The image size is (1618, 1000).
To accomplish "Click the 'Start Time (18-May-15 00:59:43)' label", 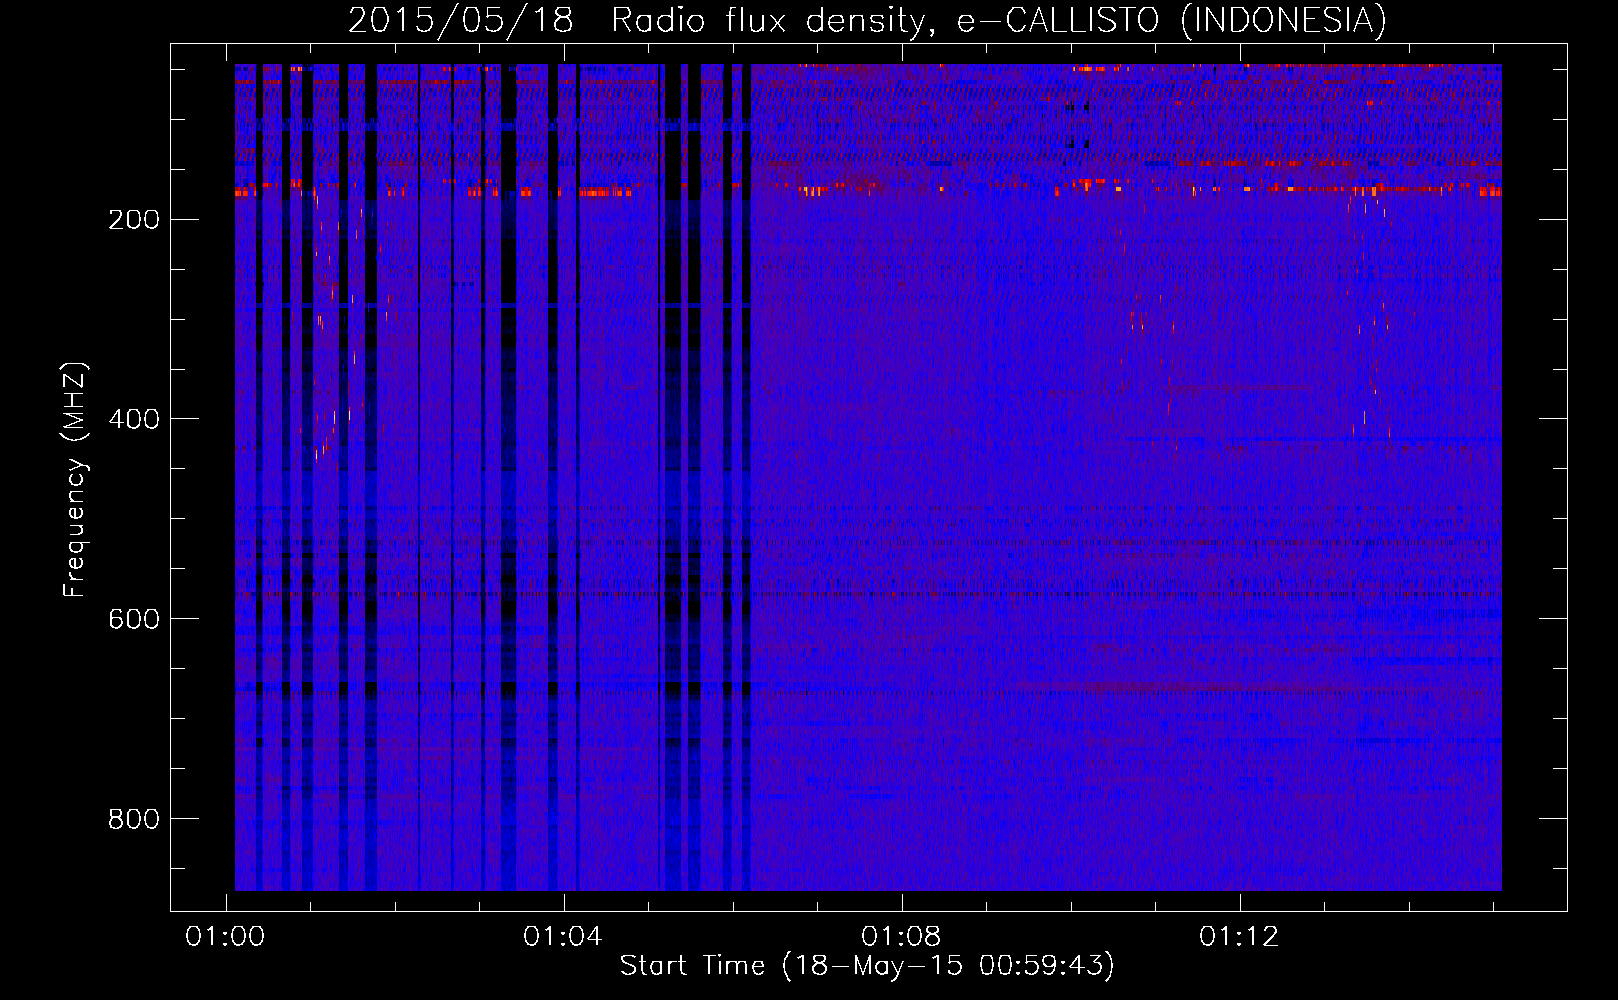I will (867, 965).
